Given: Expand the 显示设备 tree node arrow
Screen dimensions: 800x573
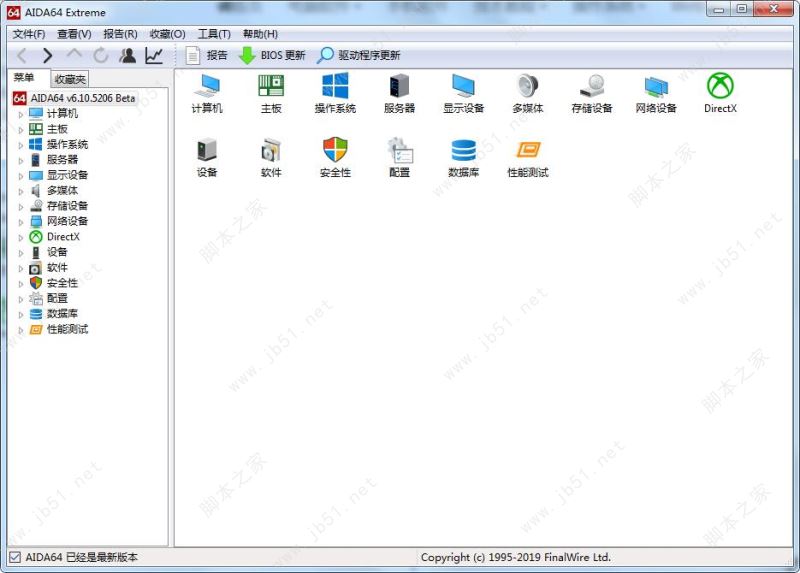Looking at the screenshot, I should click(20, 176).
